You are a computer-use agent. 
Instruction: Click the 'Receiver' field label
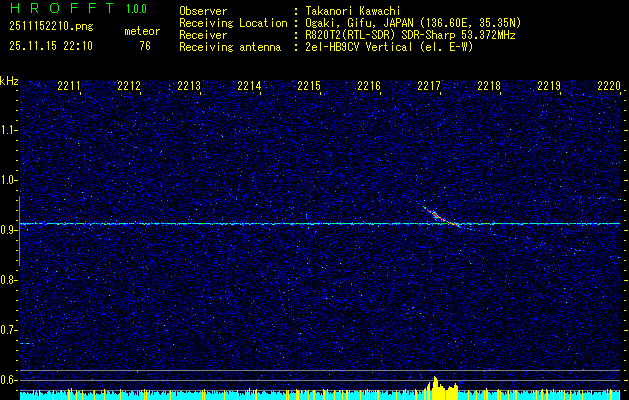click(x=203, y=35)
